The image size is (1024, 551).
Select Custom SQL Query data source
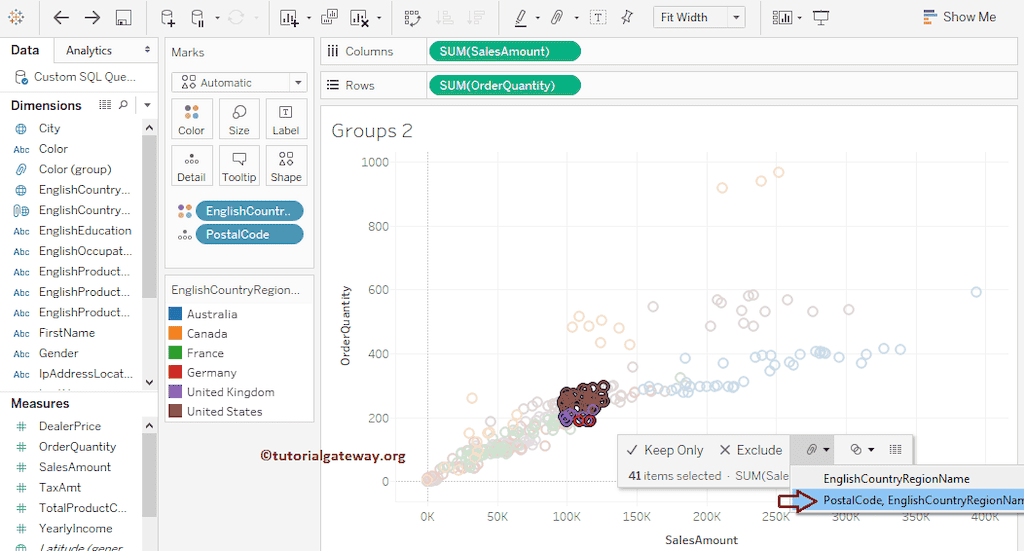click(76, 77)
